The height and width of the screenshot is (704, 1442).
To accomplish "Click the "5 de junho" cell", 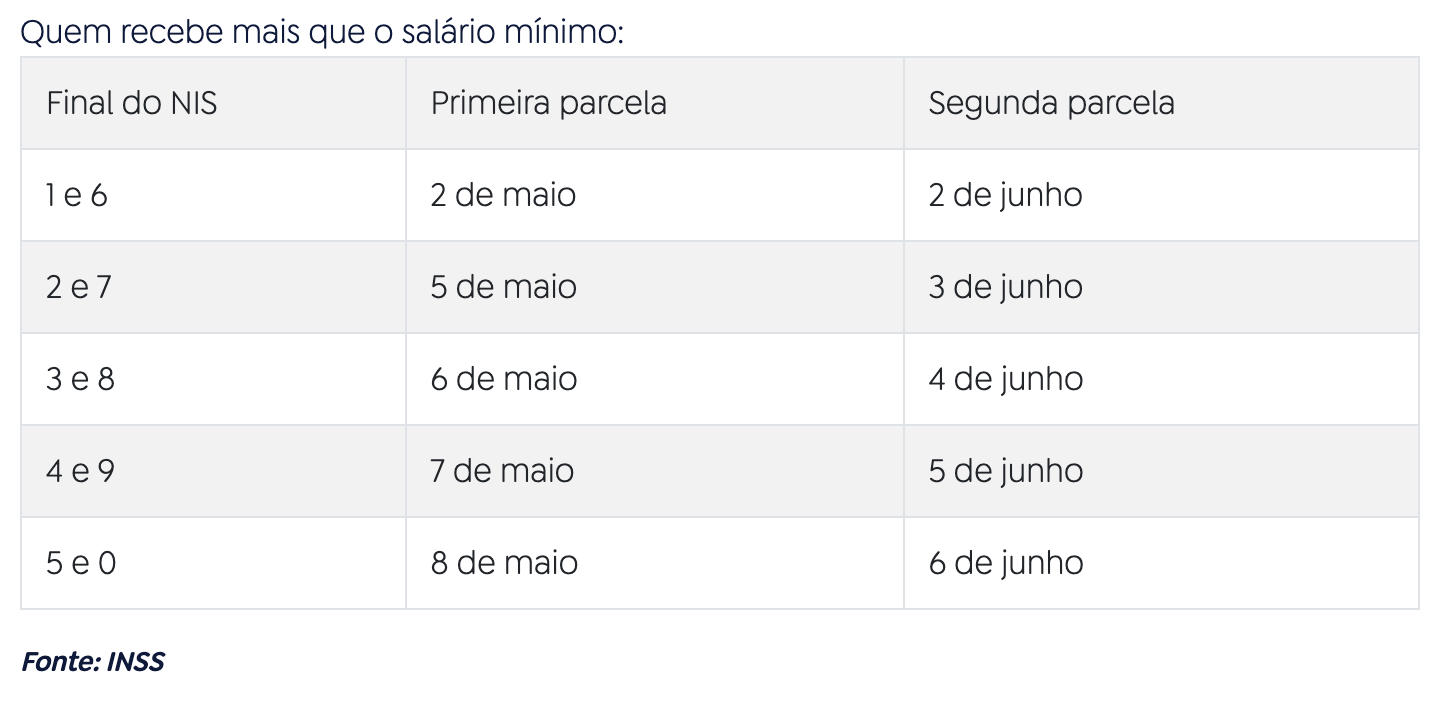I will coord(1005,471).
